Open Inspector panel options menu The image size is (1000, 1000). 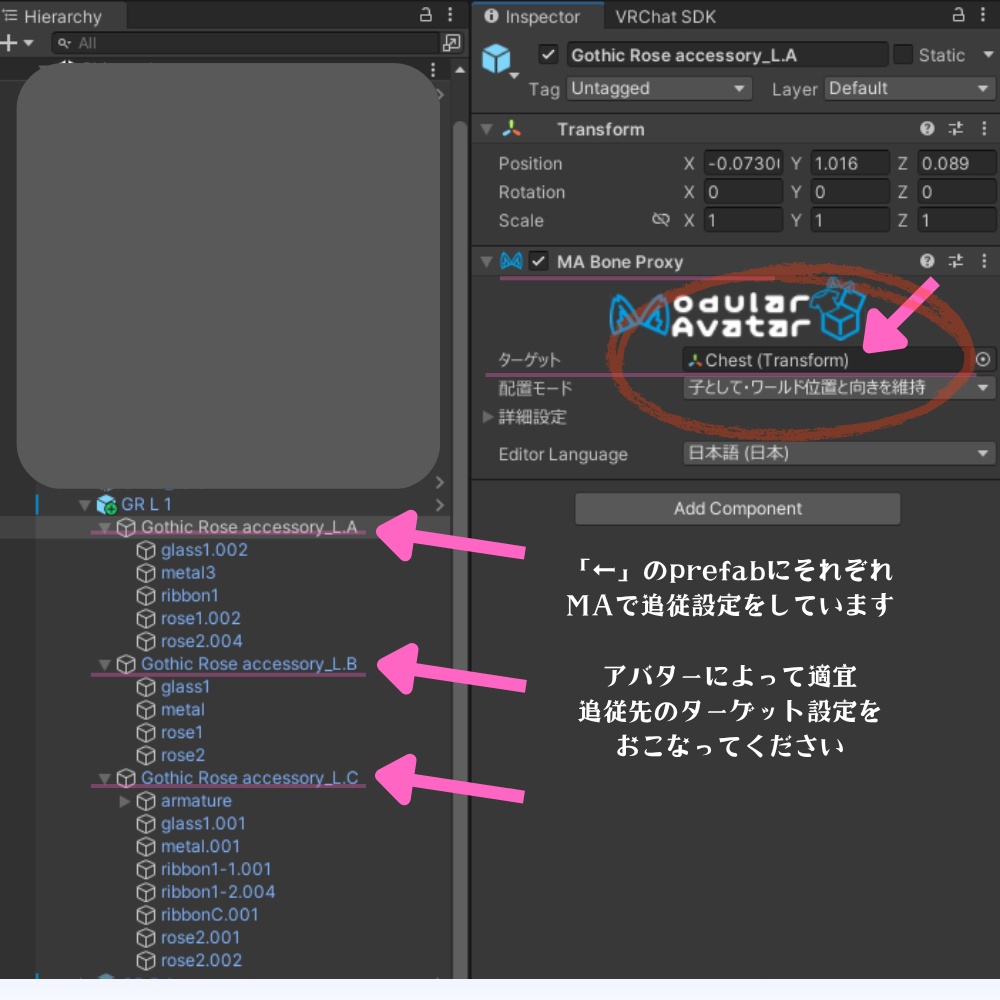[983, 15]
